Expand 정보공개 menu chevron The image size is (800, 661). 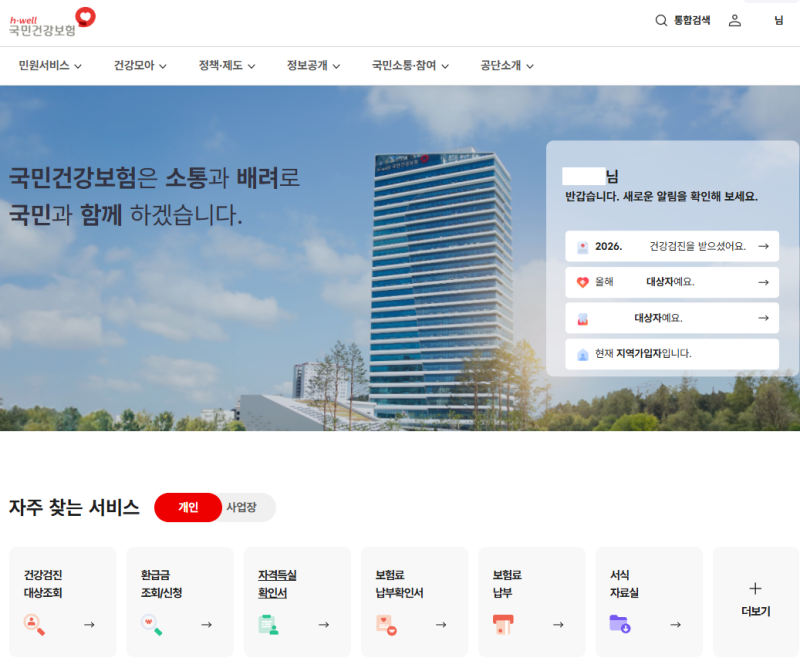(336, 66)
